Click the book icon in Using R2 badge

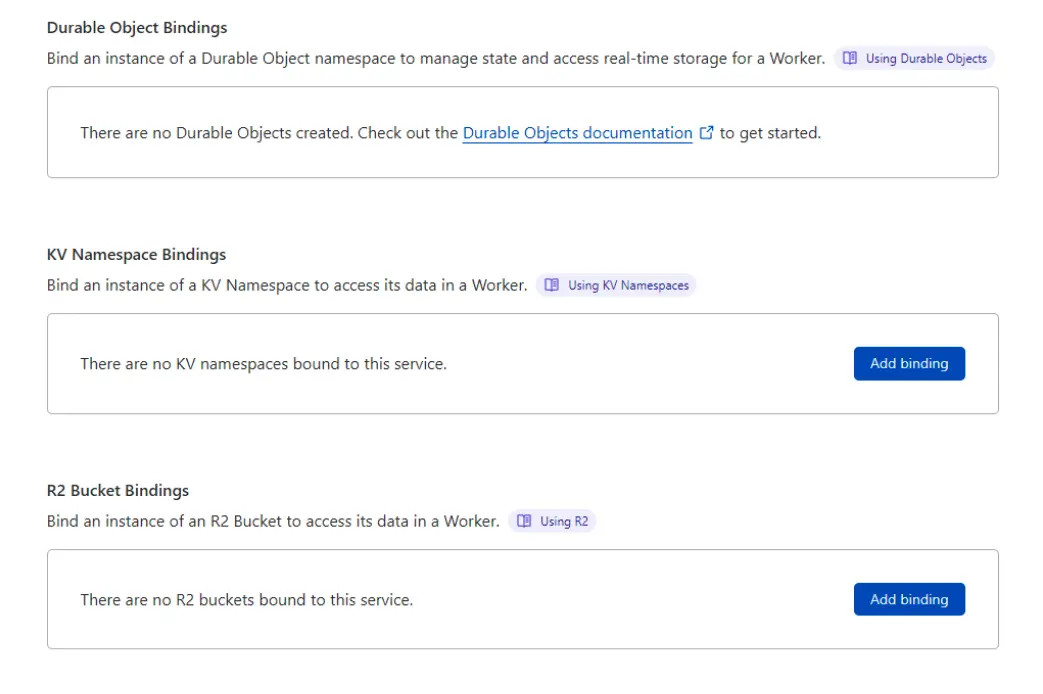click(523, 521)
